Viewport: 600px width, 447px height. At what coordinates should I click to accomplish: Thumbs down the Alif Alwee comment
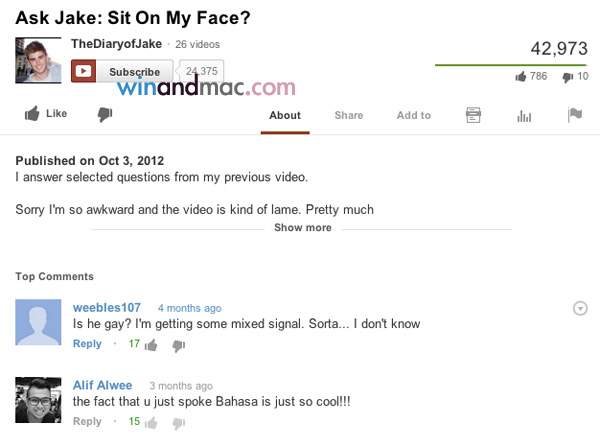pyautogui.click(x=179, y=423)
